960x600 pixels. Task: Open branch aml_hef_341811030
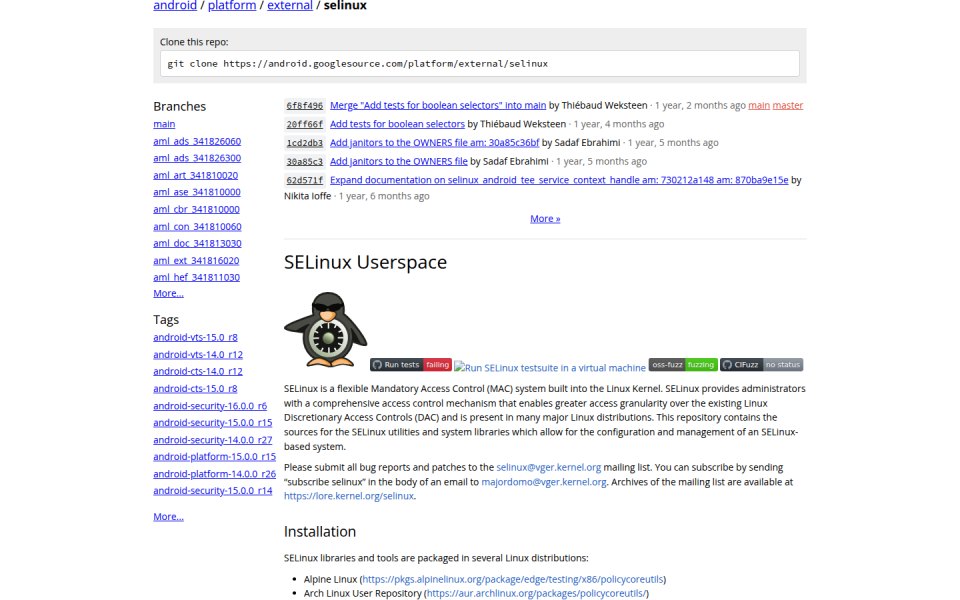197,277
